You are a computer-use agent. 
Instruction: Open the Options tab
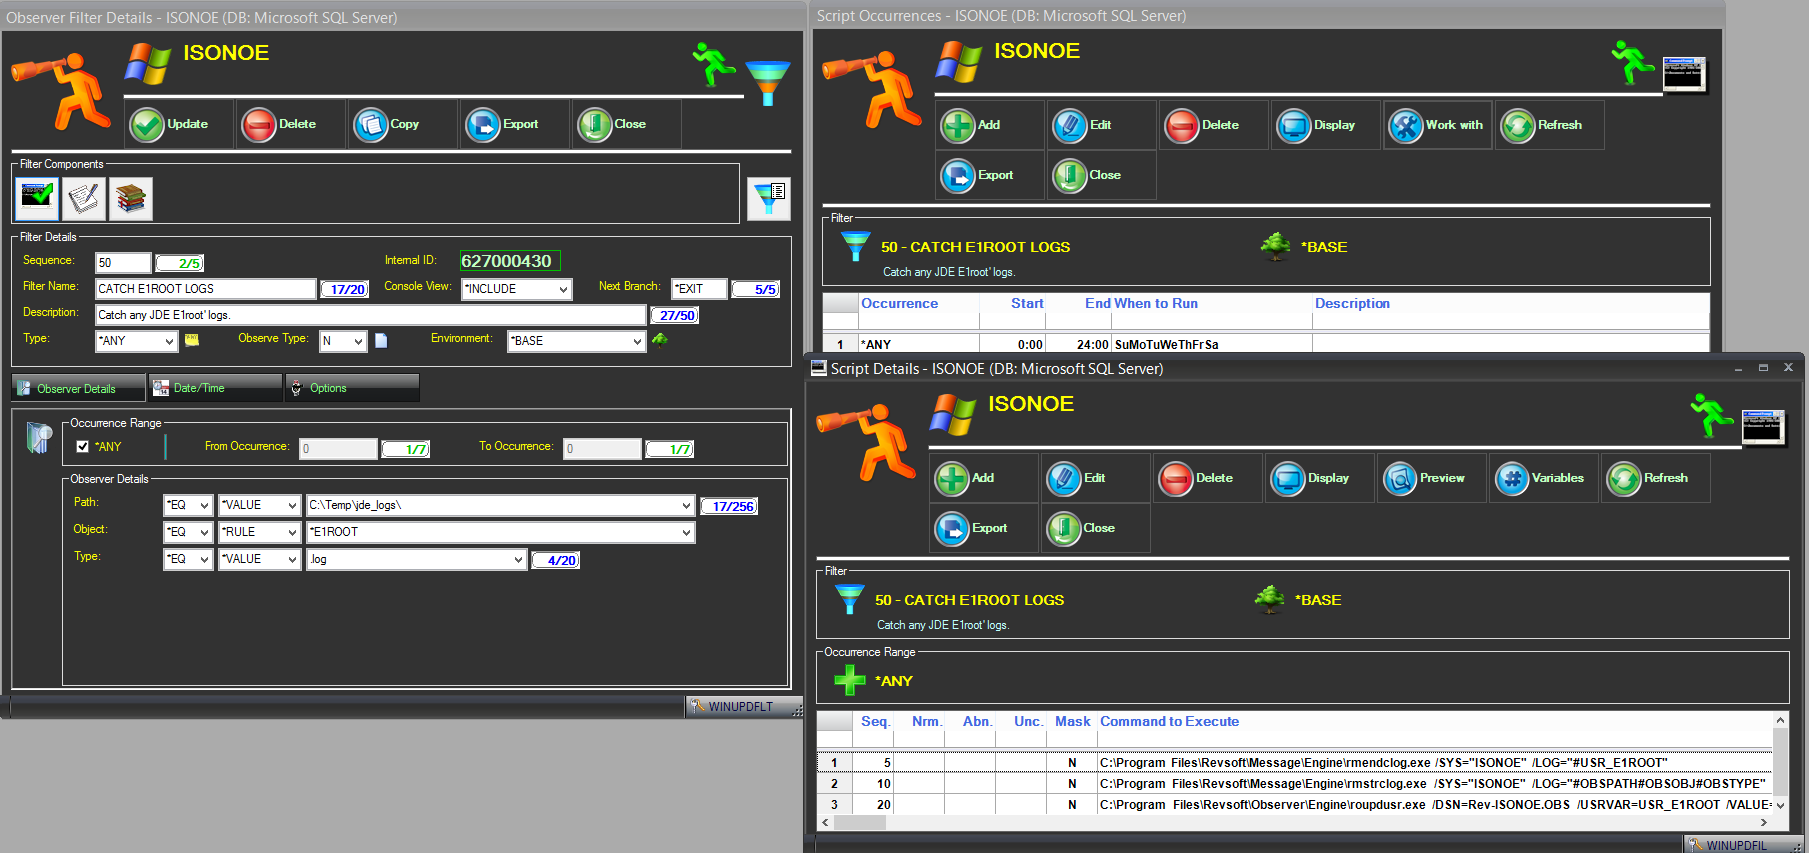point(352,388)
